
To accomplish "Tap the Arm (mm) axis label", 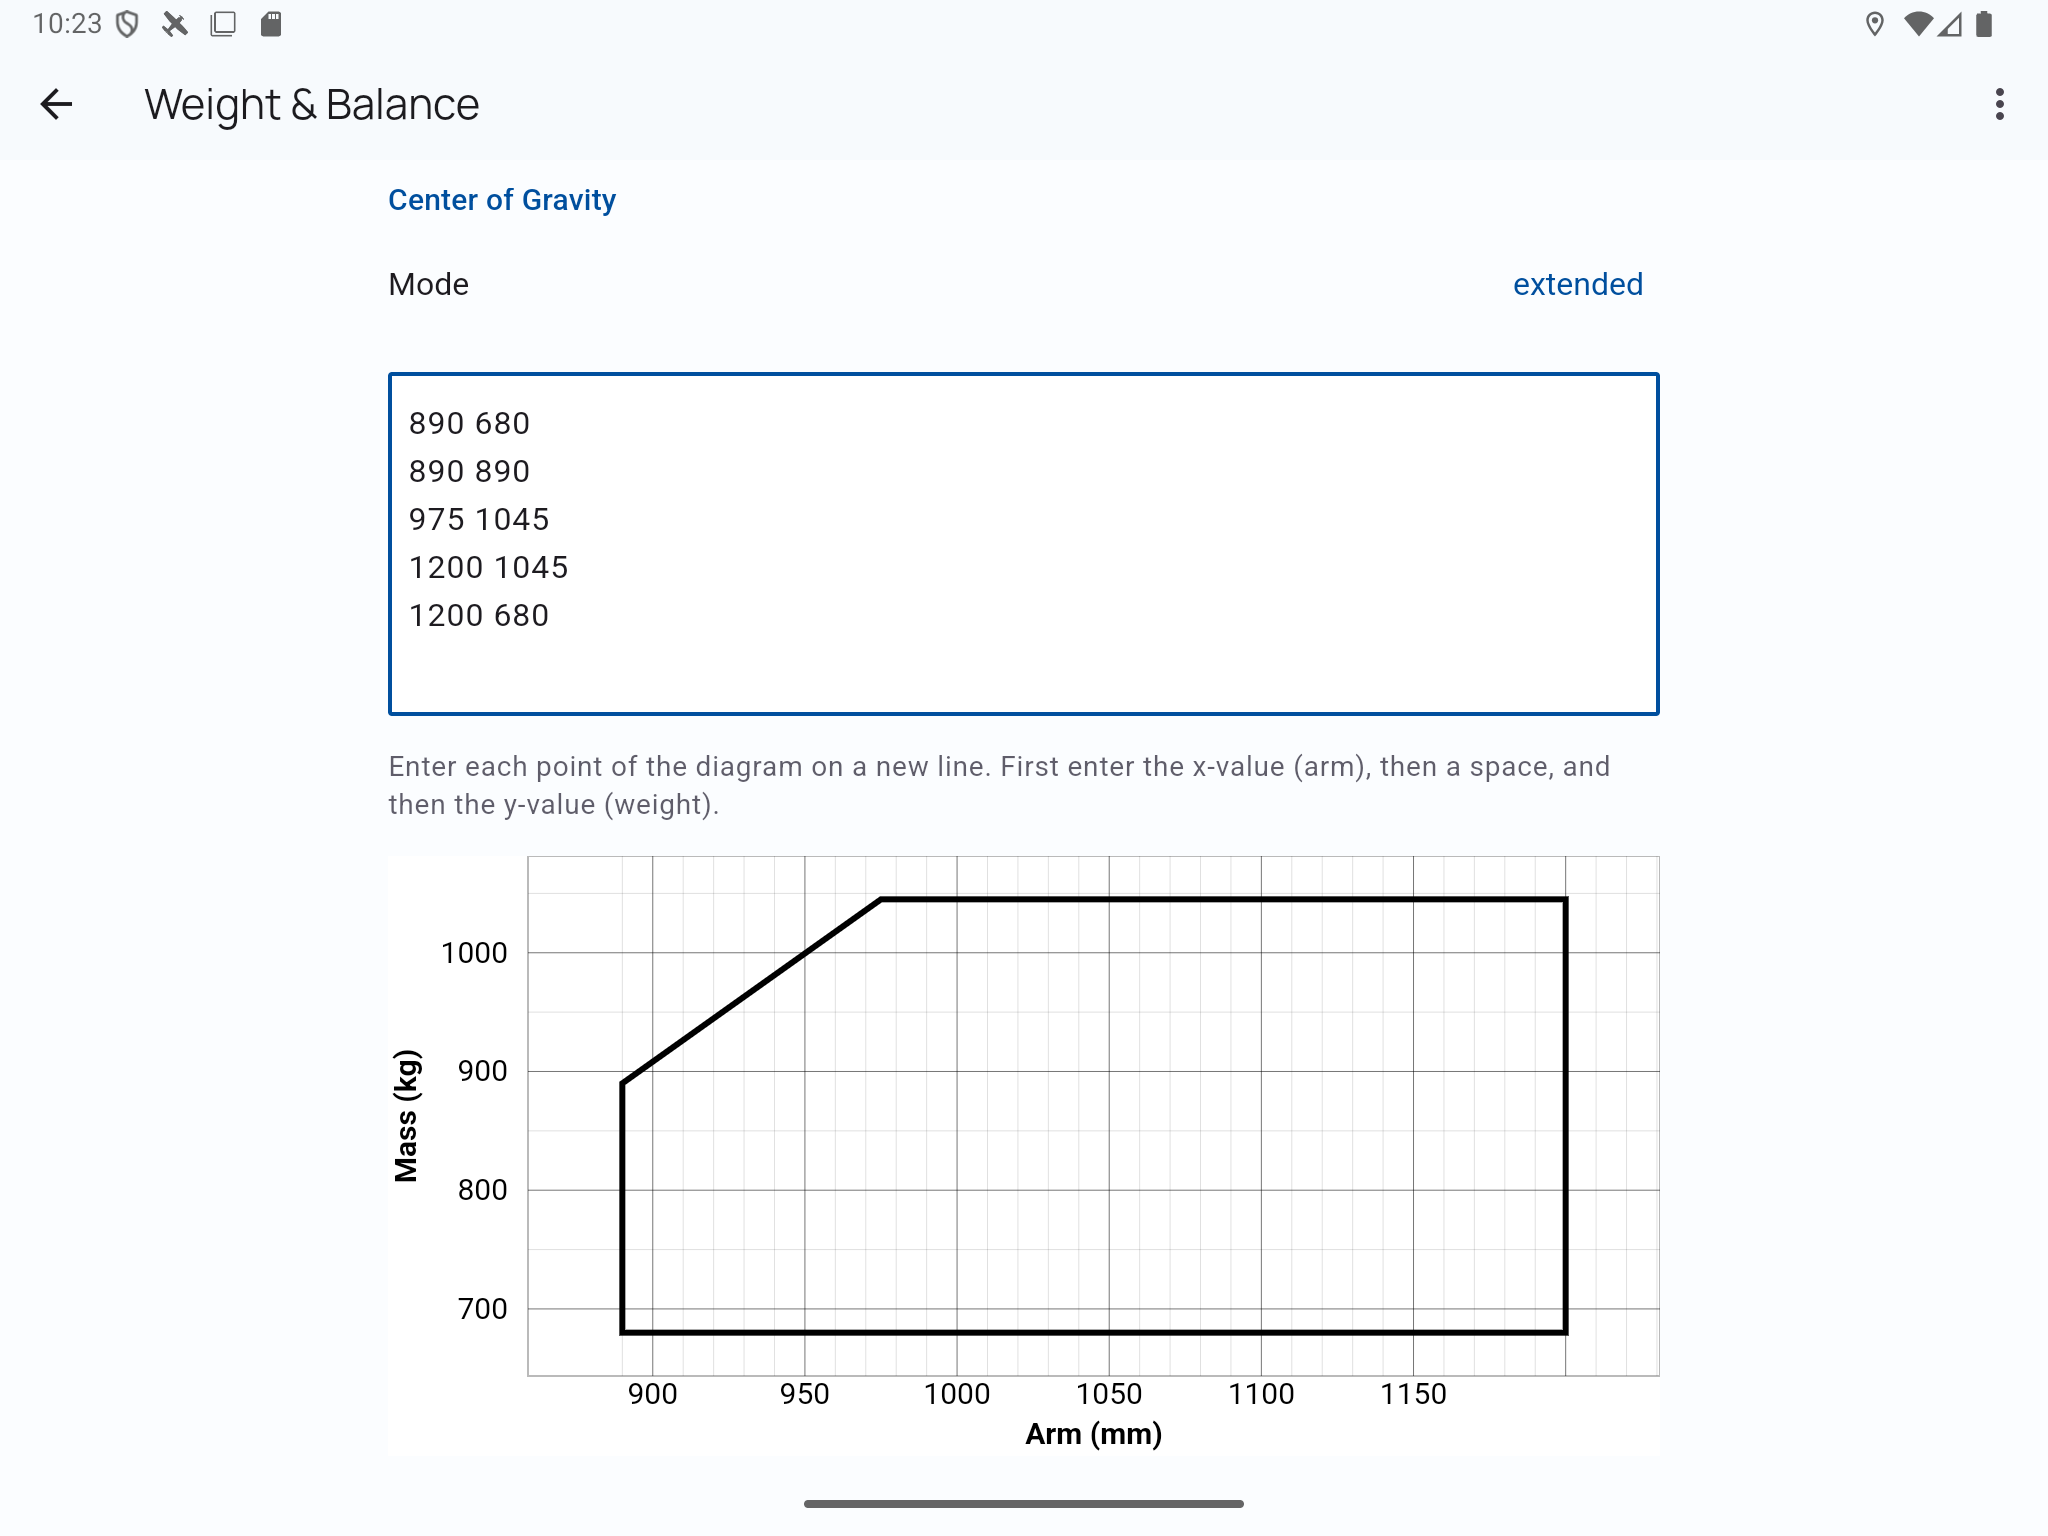I will [1093, 1434].
